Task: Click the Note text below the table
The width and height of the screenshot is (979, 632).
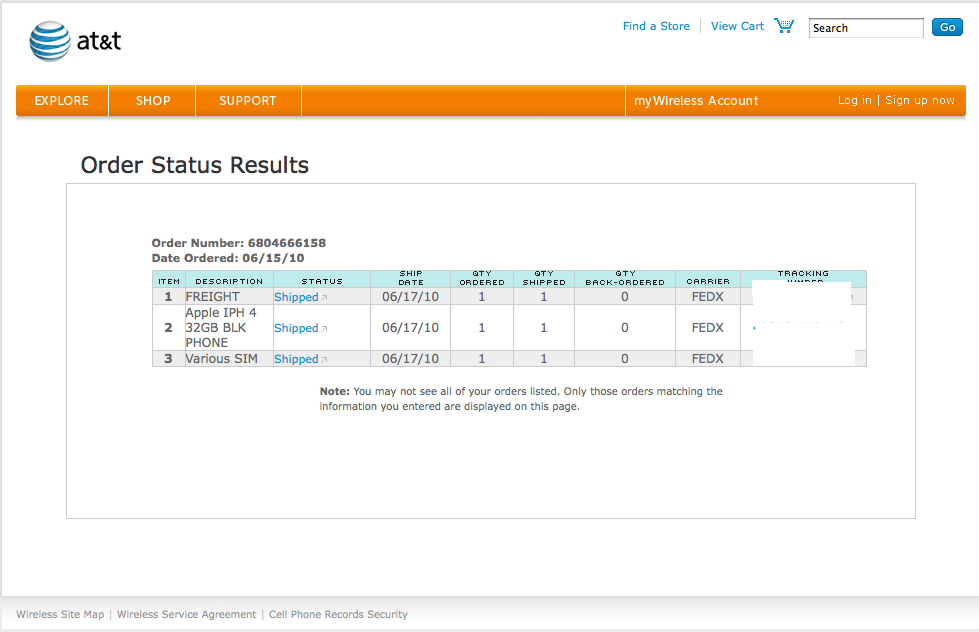Action: (521, 399)
